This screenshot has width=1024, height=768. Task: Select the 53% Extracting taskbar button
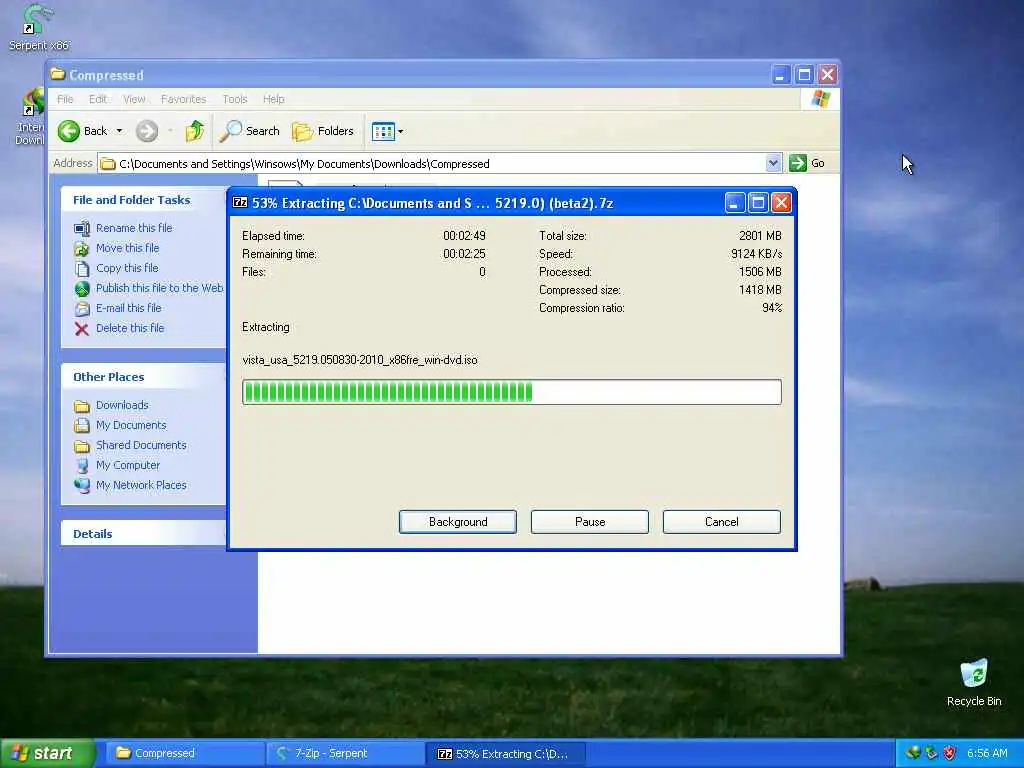click(x=506, y=754)
